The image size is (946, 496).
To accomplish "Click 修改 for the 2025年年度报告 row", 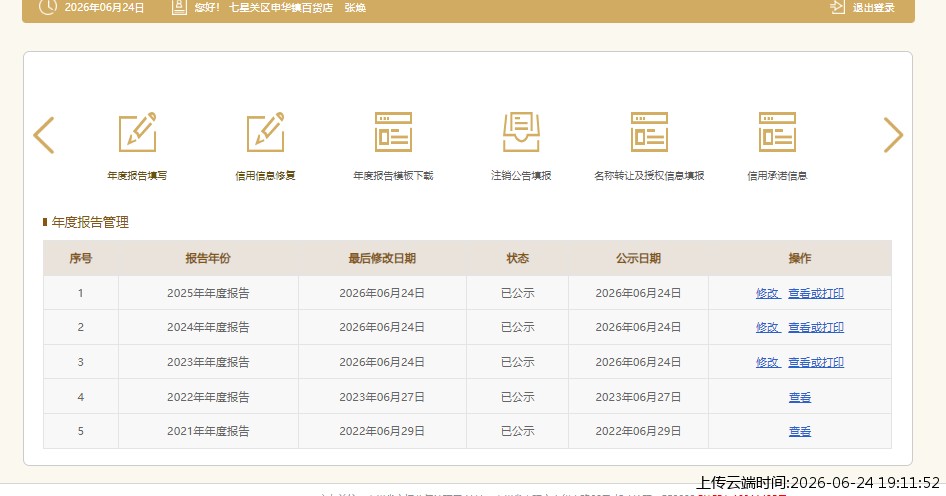I will pyautogui.click(x=768, y=293).
